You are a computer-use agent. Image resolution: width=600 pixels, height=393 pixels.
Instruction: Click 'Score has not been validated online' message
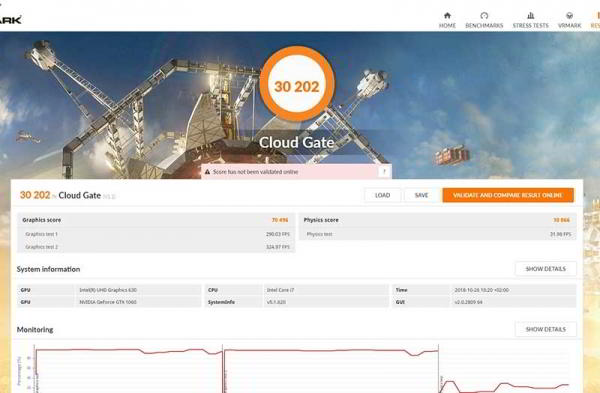255,172
